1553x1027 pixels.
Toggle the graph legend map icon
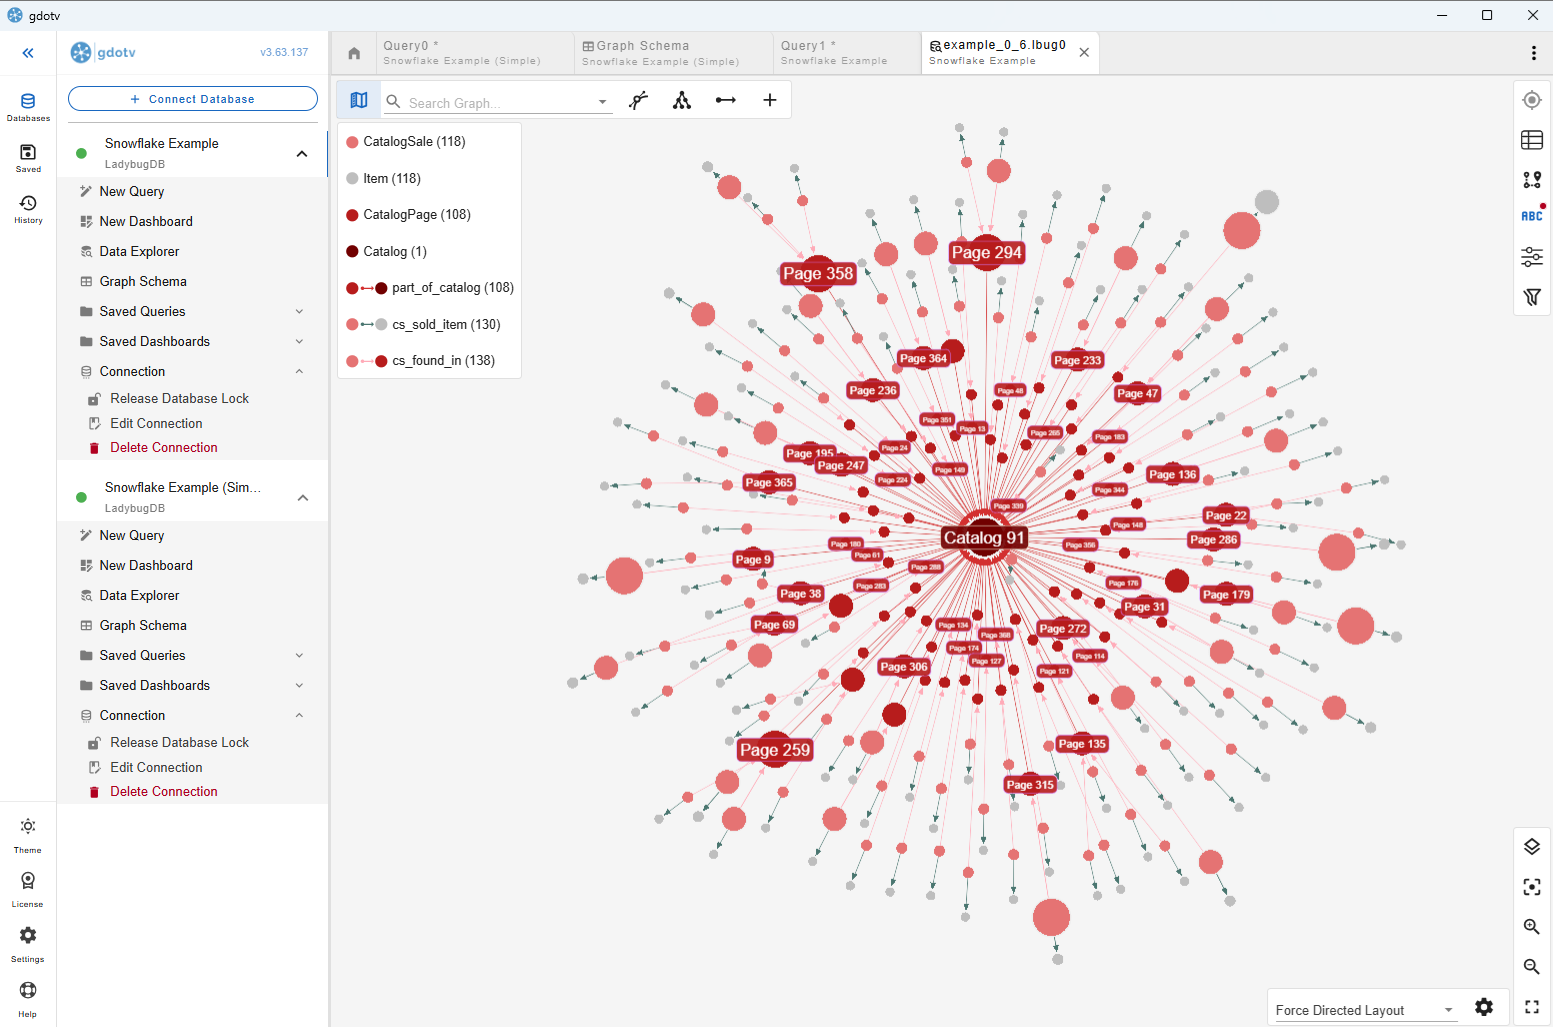(359, 100)
